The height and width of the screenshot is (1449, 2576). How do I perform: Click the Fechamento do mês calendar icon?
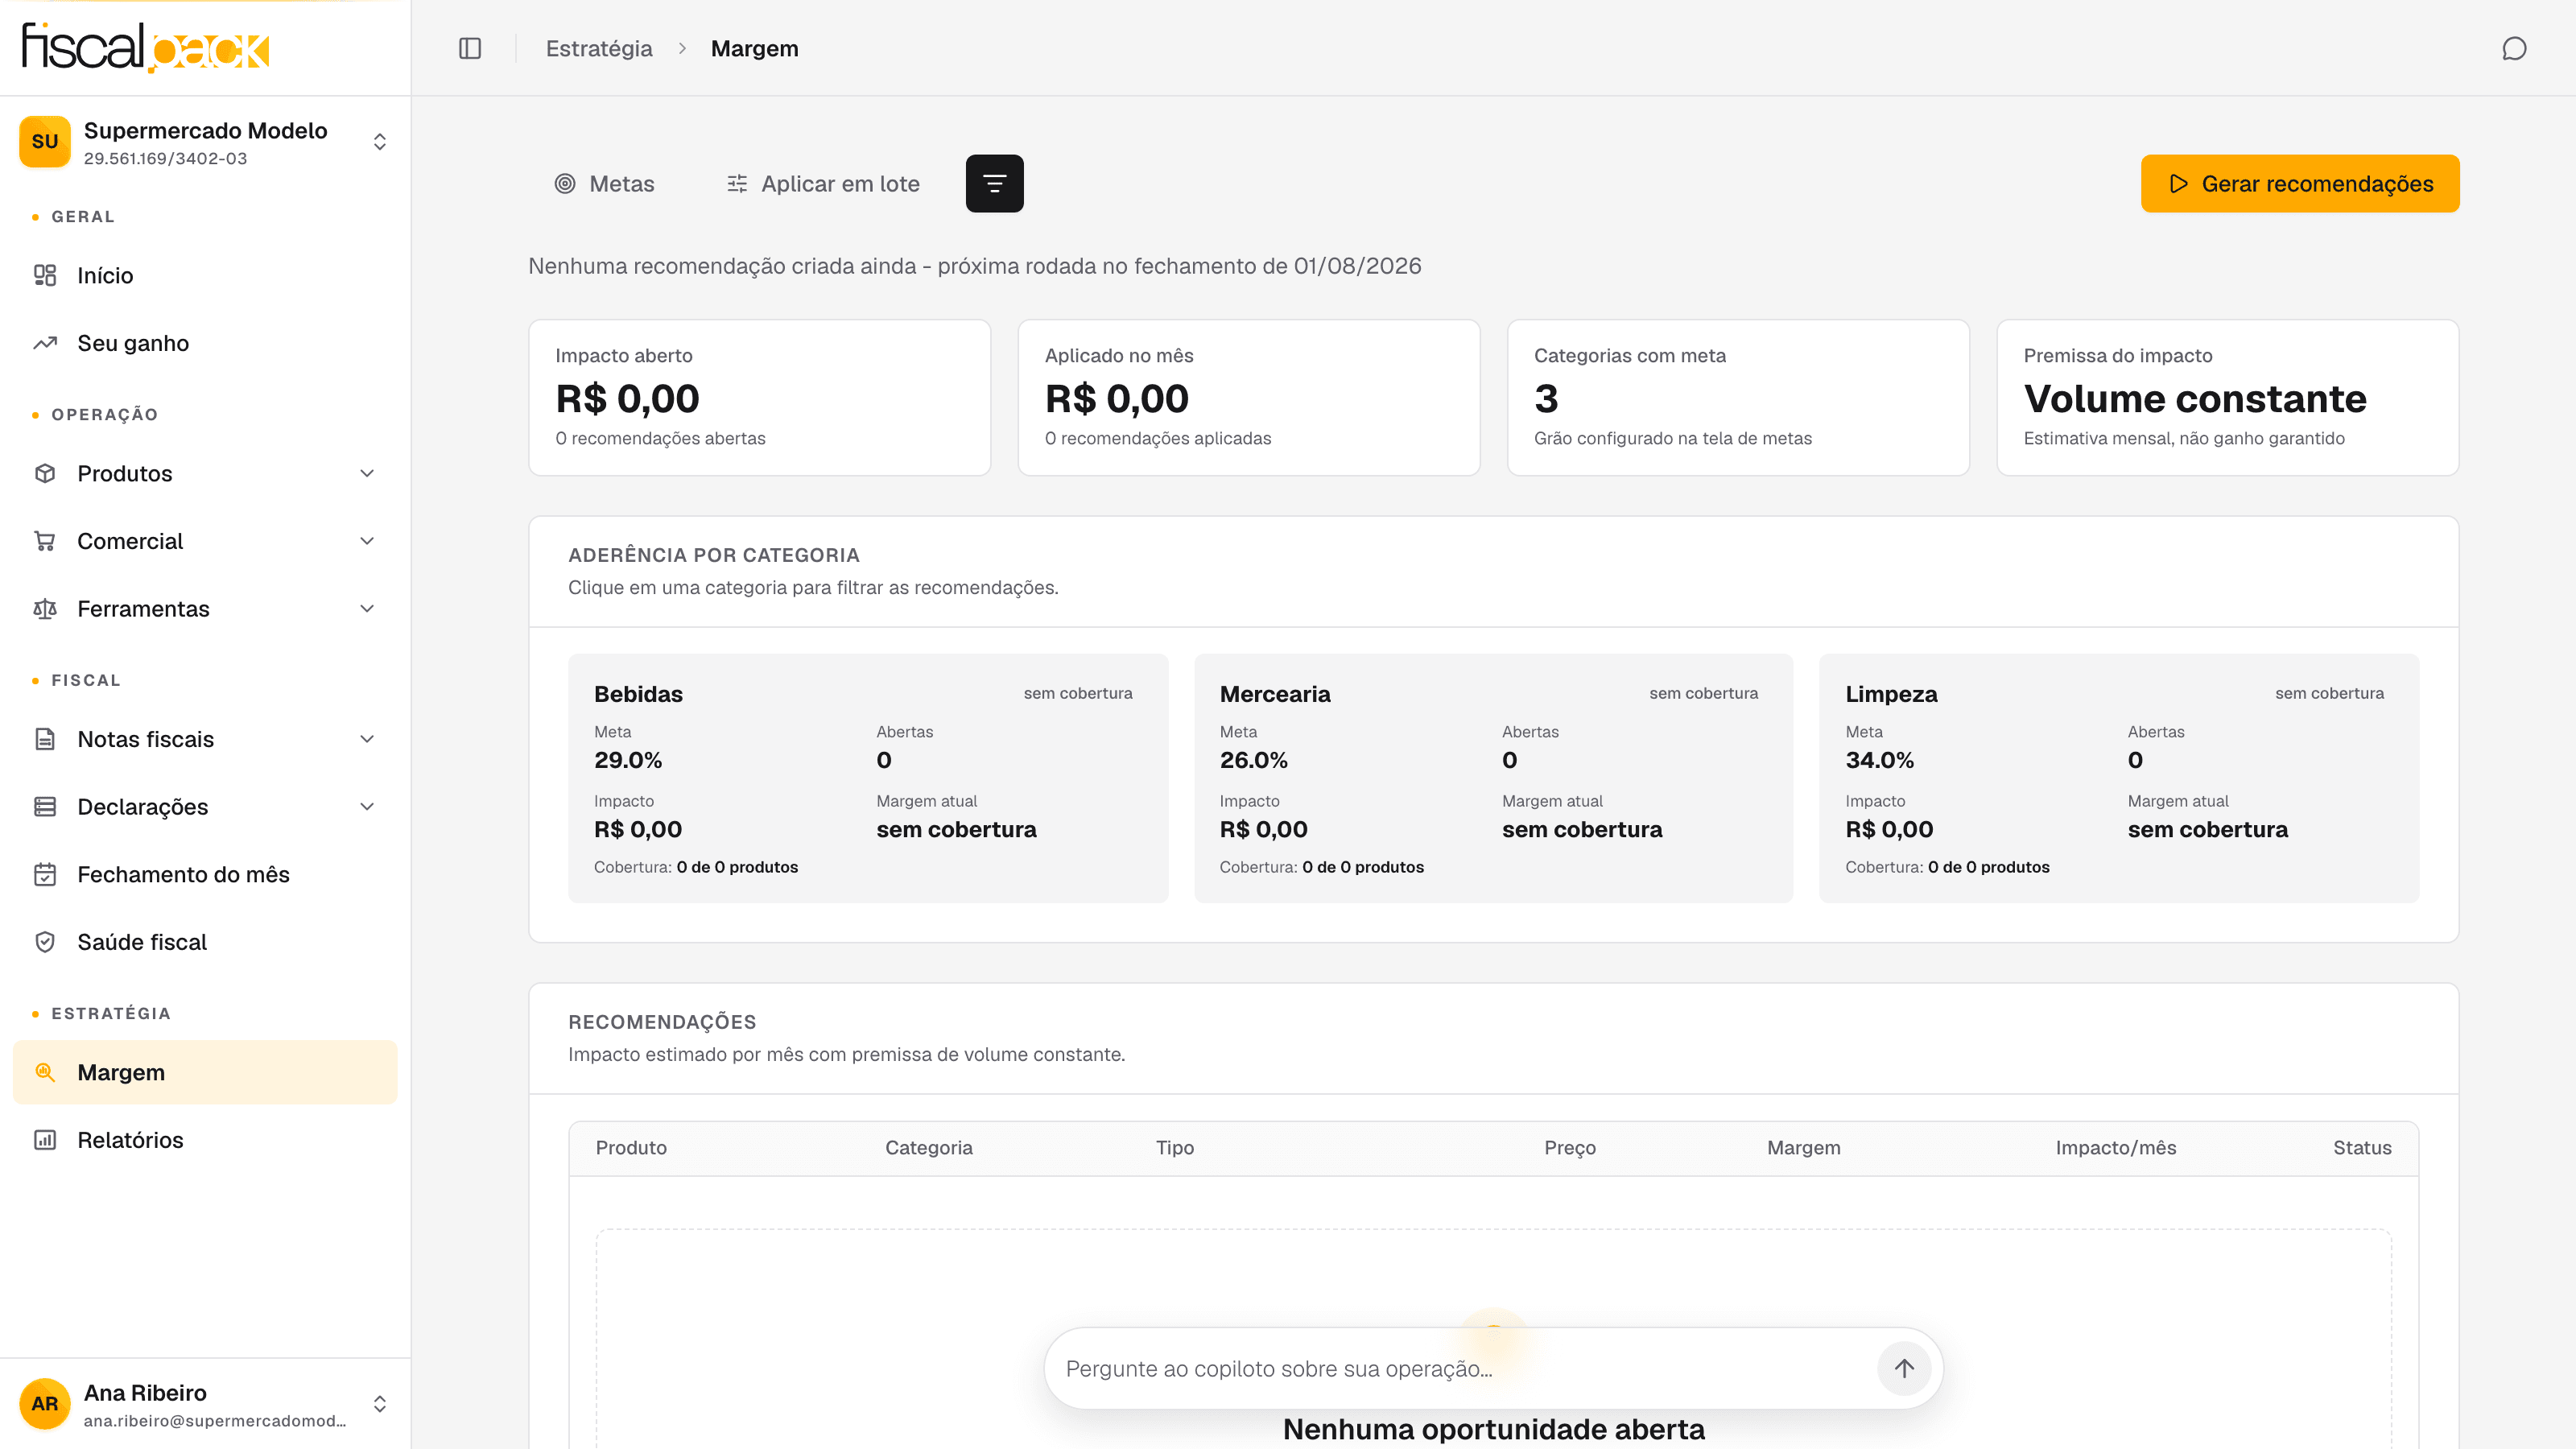(x=45, y=874)
